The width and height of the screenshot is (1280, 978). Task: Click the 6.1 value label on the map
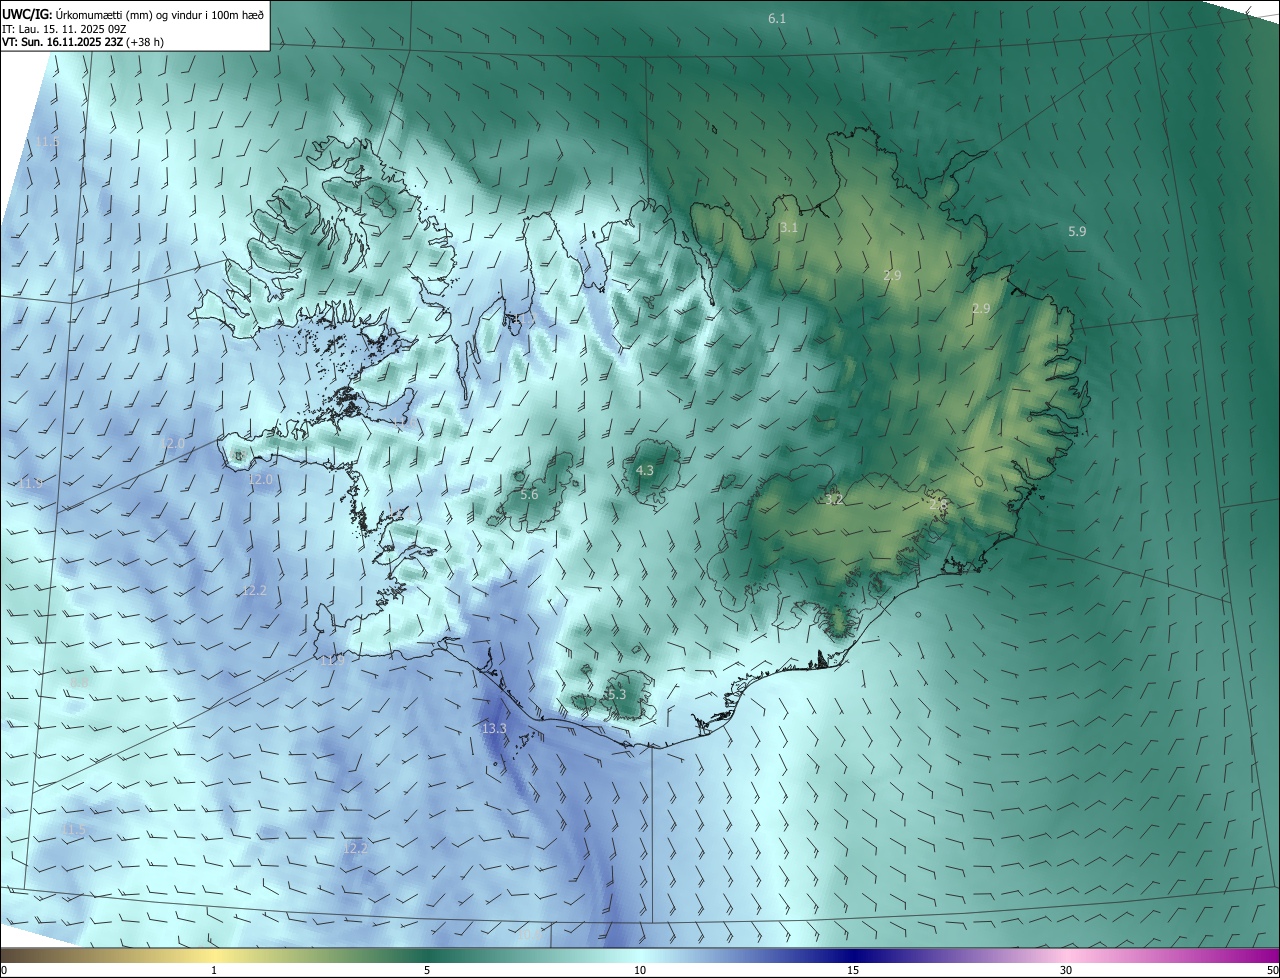tap(777, 19)
